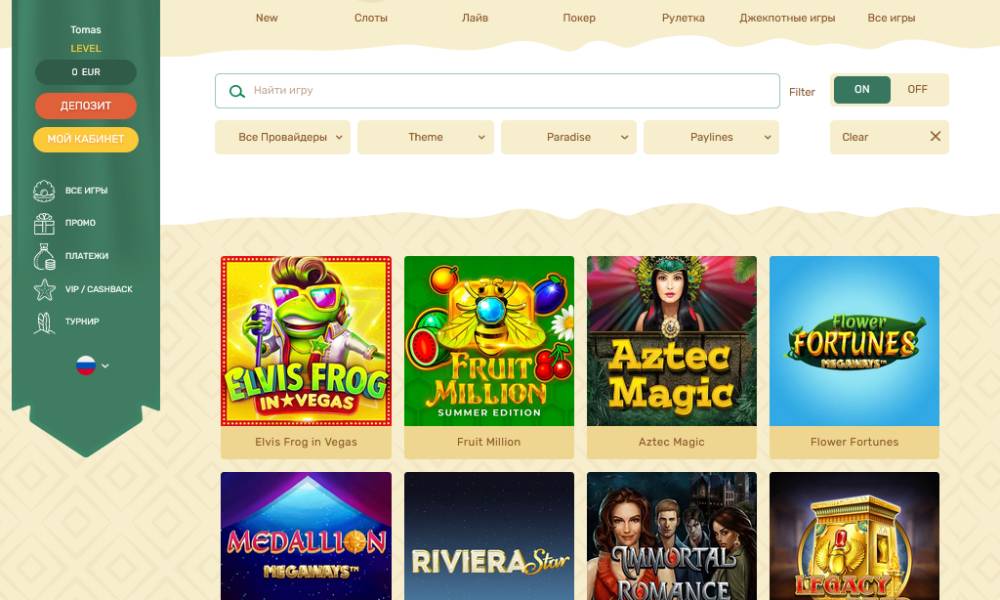This screenshot has width=1000, height=600.
Task: Select the star VIP / Cashback icon
Action: (x=44, y=289)
